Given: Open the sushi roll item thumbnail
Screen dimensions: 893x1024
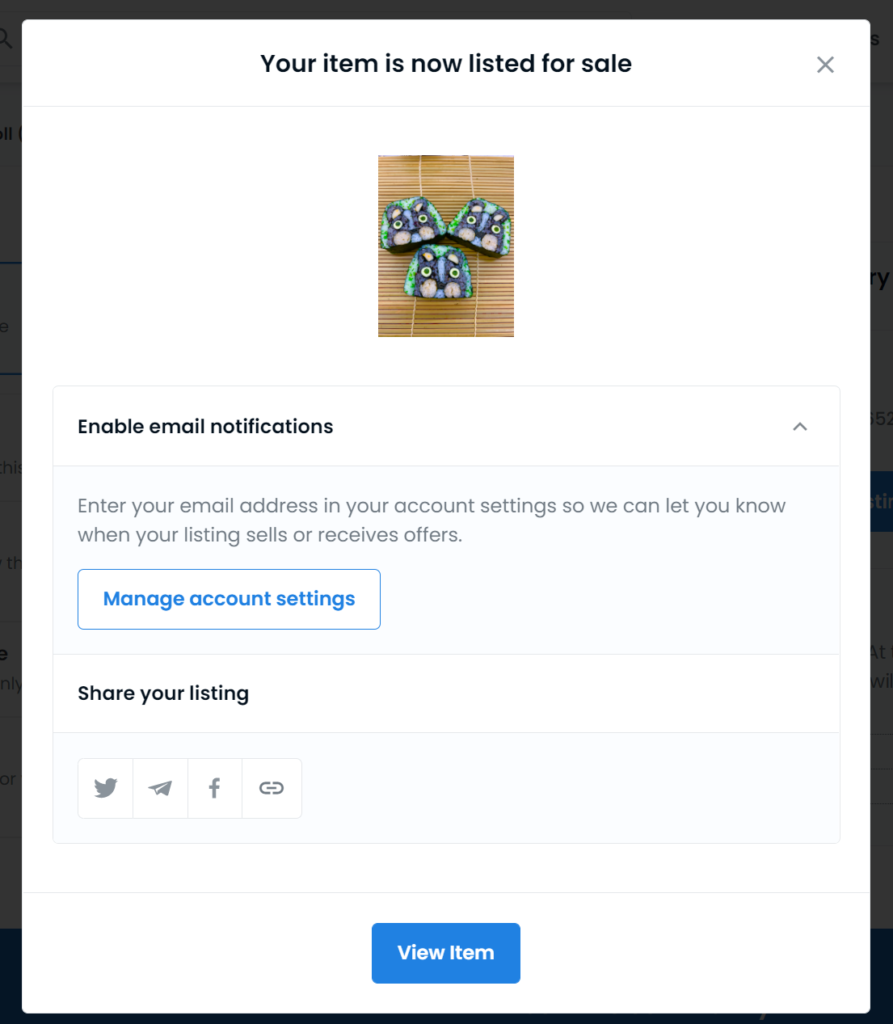Looking at the screenshot, I should [446, 246].
